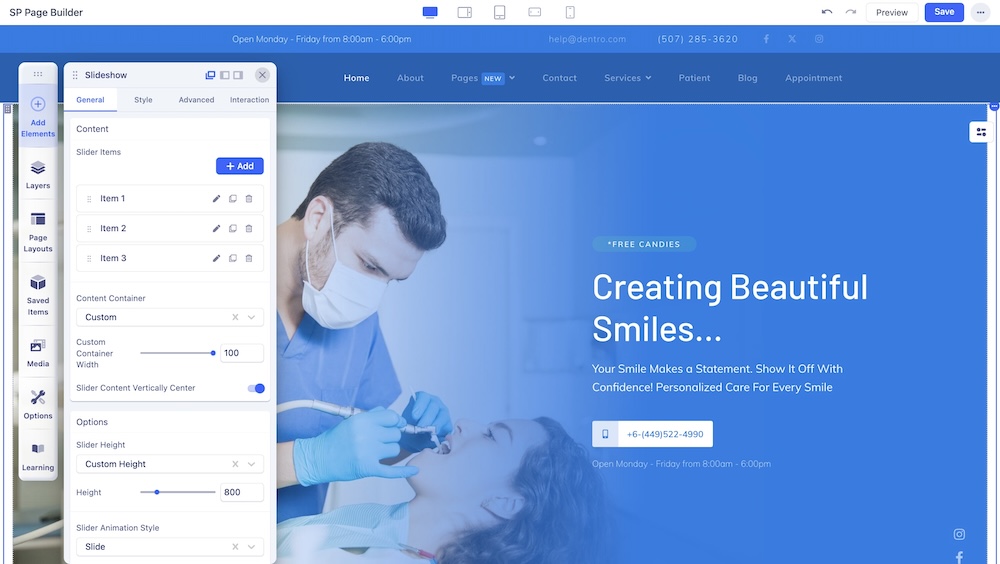Click the Custom Container Width input field
The image size is (1000, 564).
(241, 353)
